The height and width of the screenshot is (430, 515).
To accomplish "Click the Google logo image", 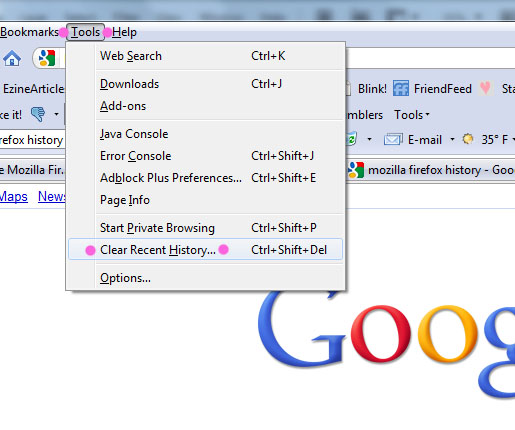I will [387, 343].
